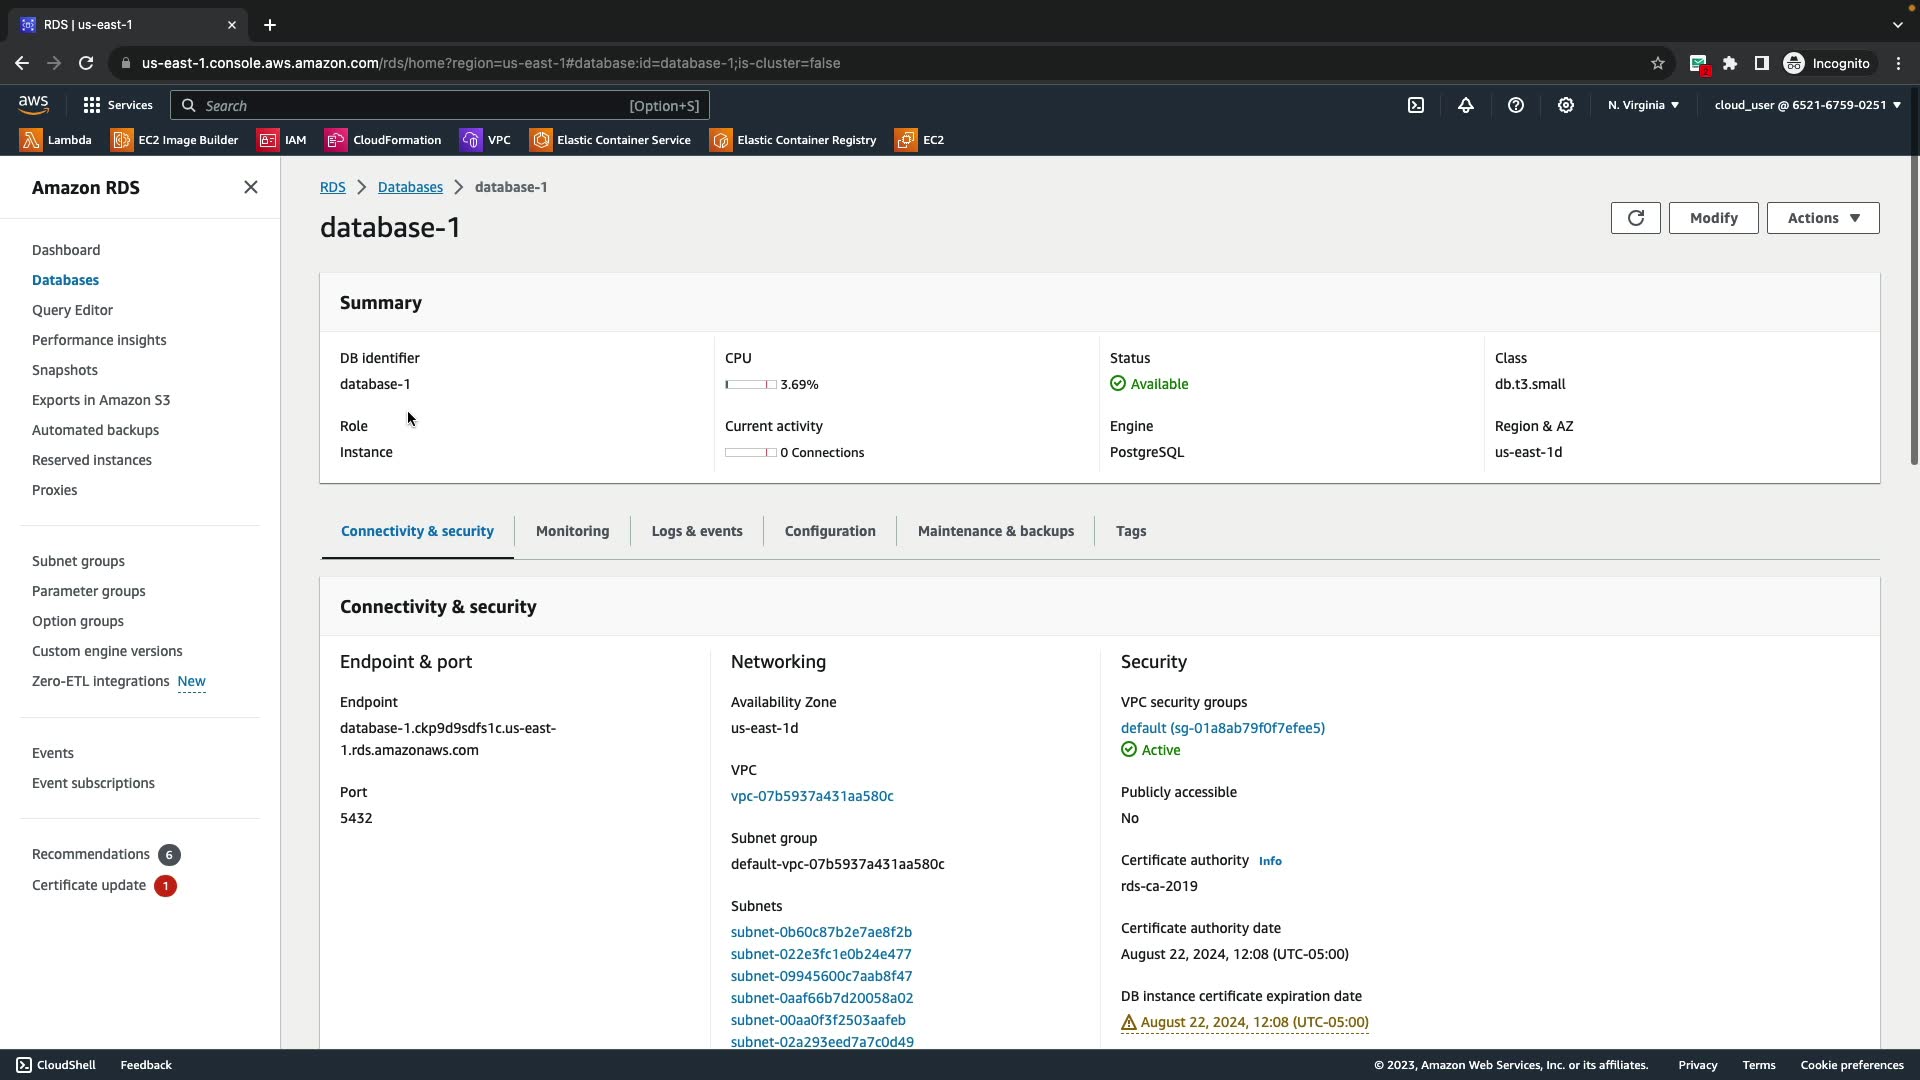The image size is (1920, 1080).
Task: Click the Modify button
Action: pos(1713,218)
